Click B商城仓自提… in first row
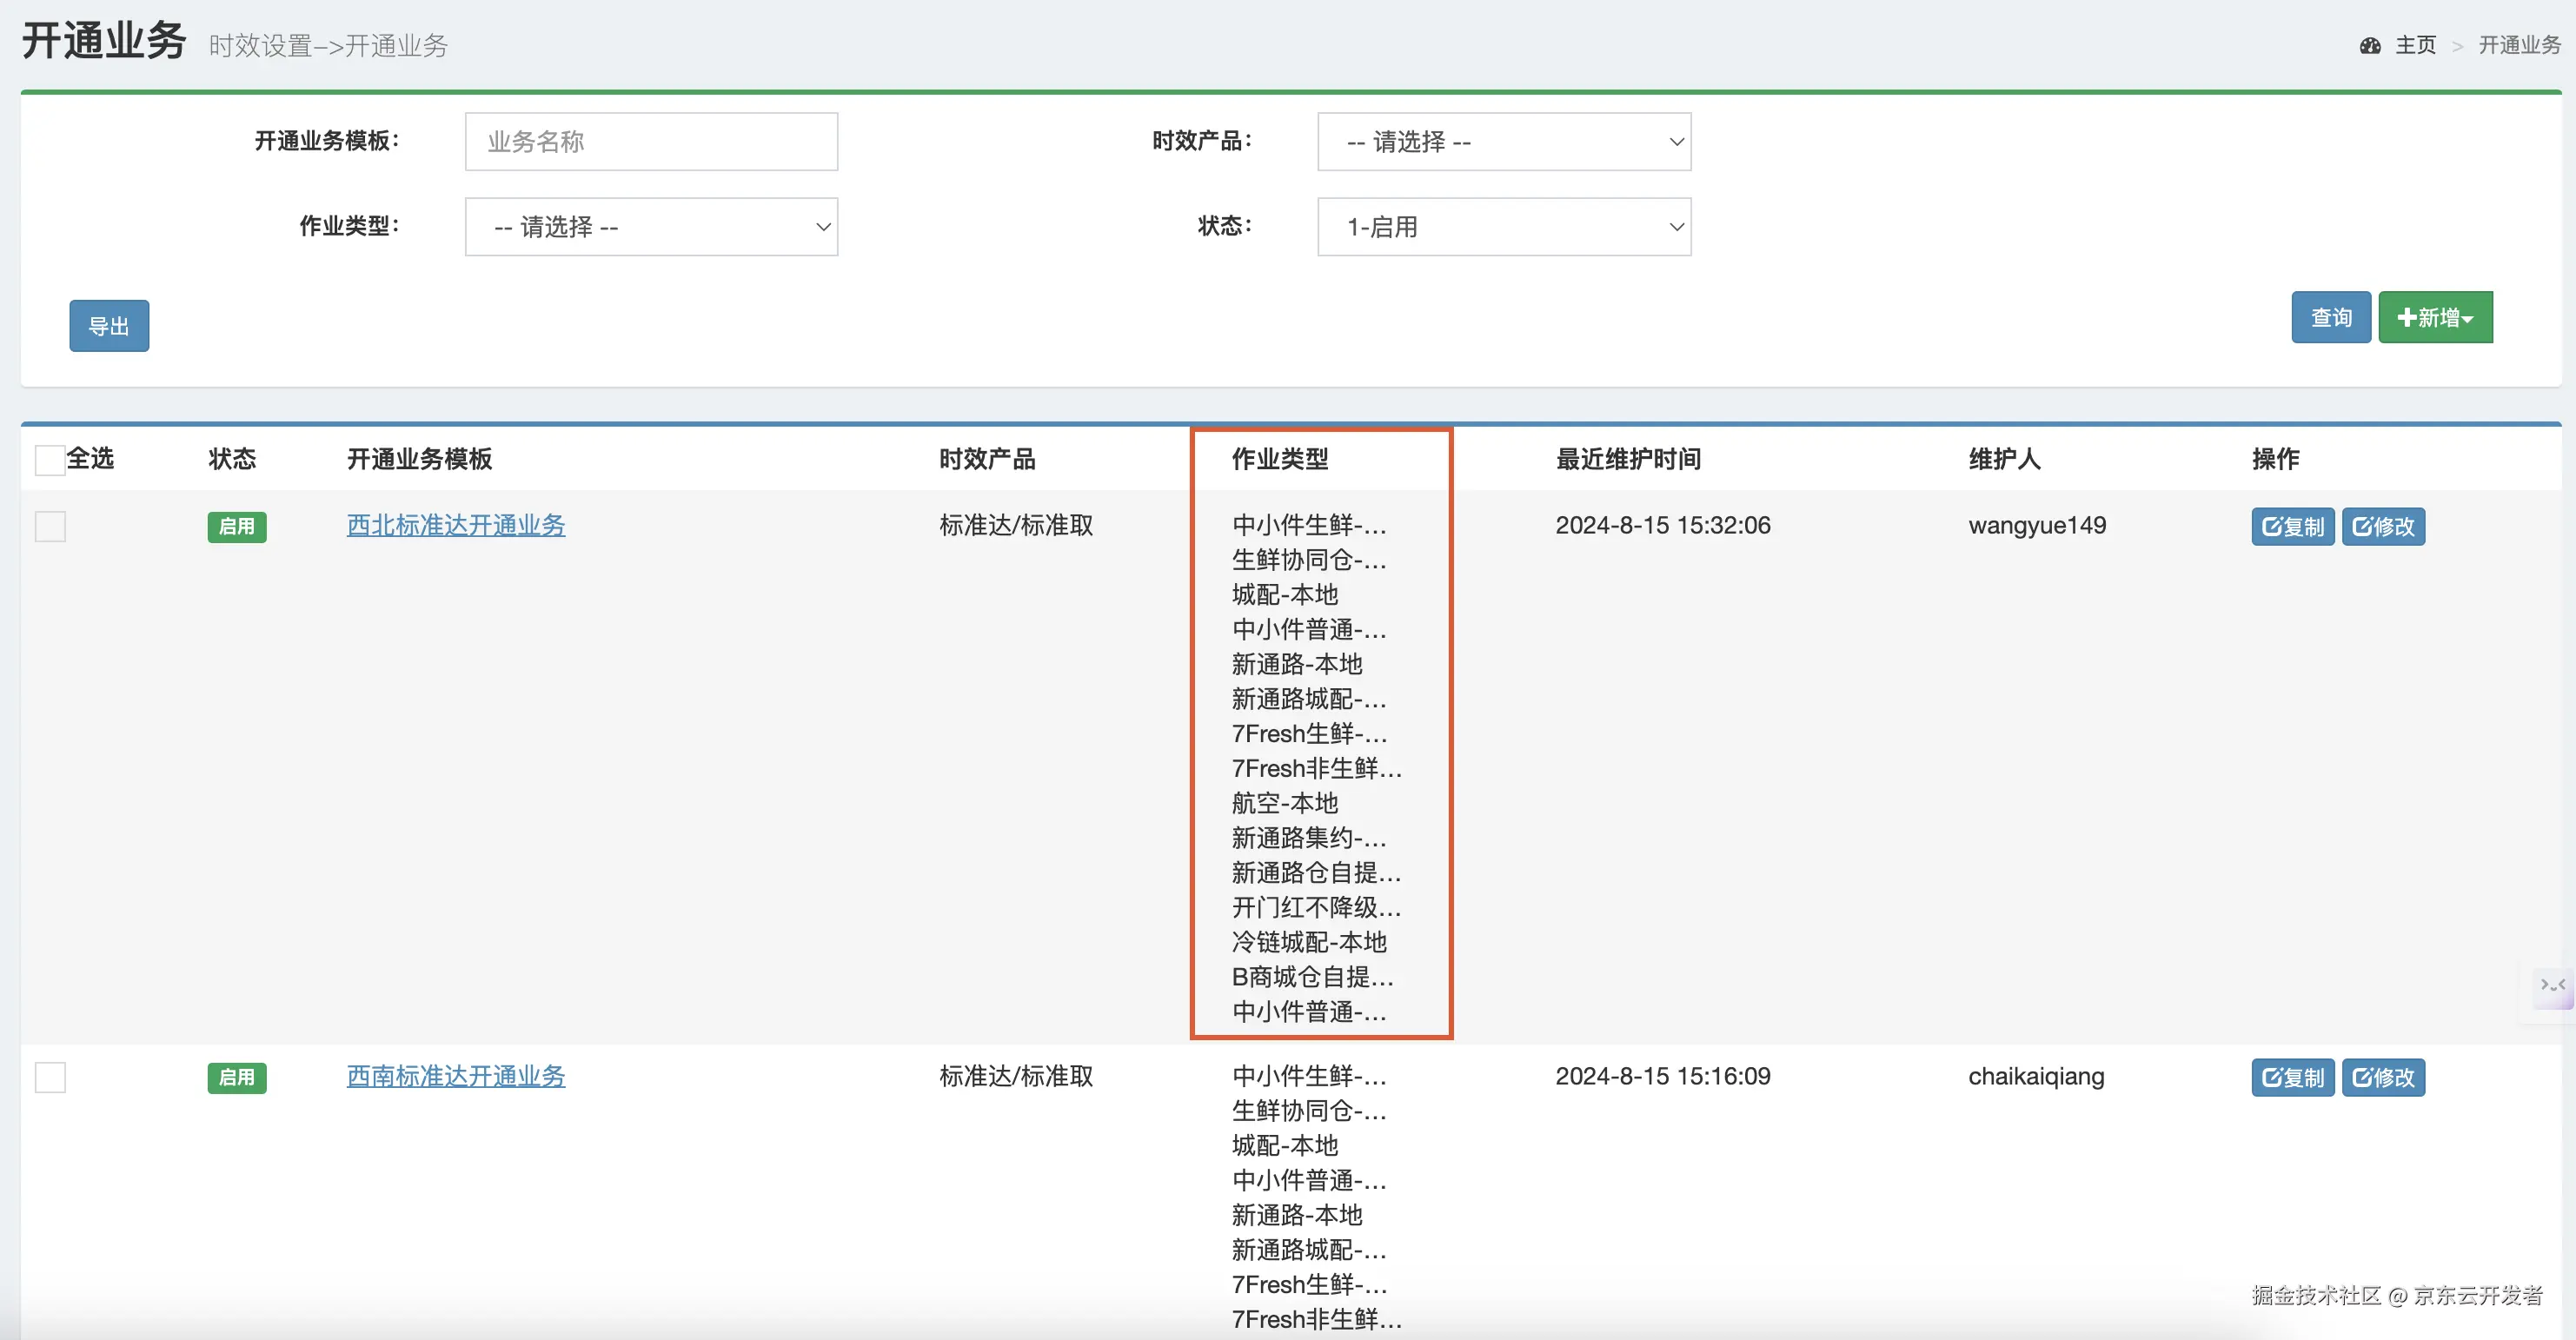2576x1340 pixels. click(x=1312, y=977)
